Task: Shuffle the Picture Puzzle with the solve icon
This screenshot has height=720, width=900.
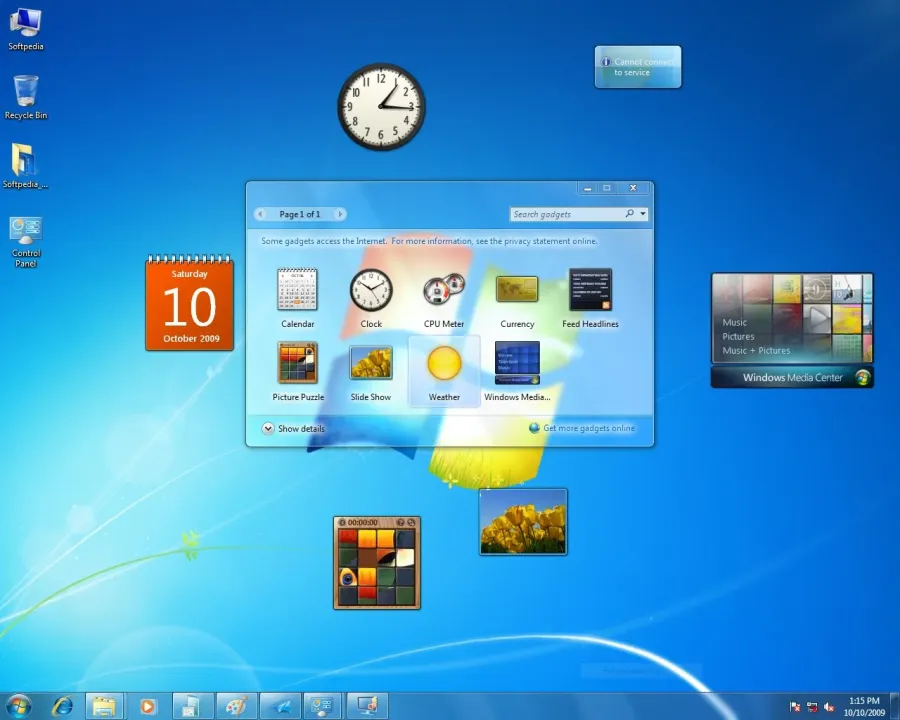Action: 411,522
